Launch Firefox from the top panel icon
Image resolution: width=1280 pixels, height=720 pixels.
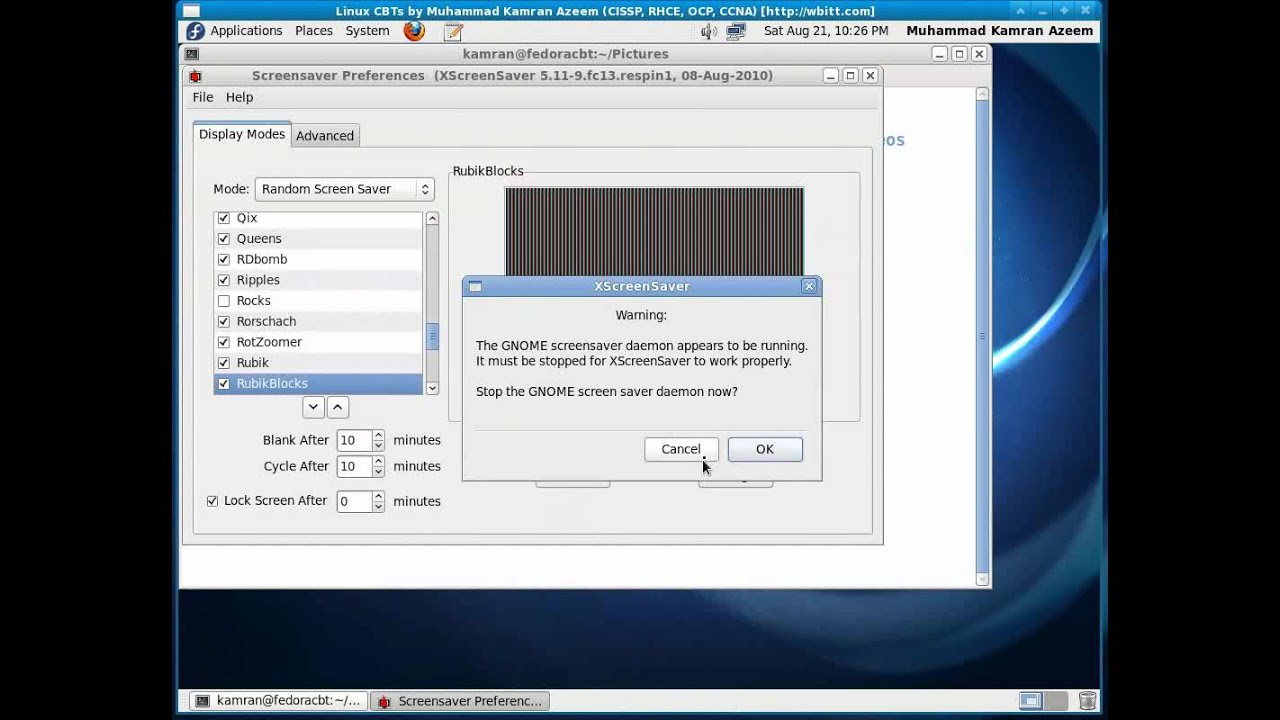click(x=414, y=31)
